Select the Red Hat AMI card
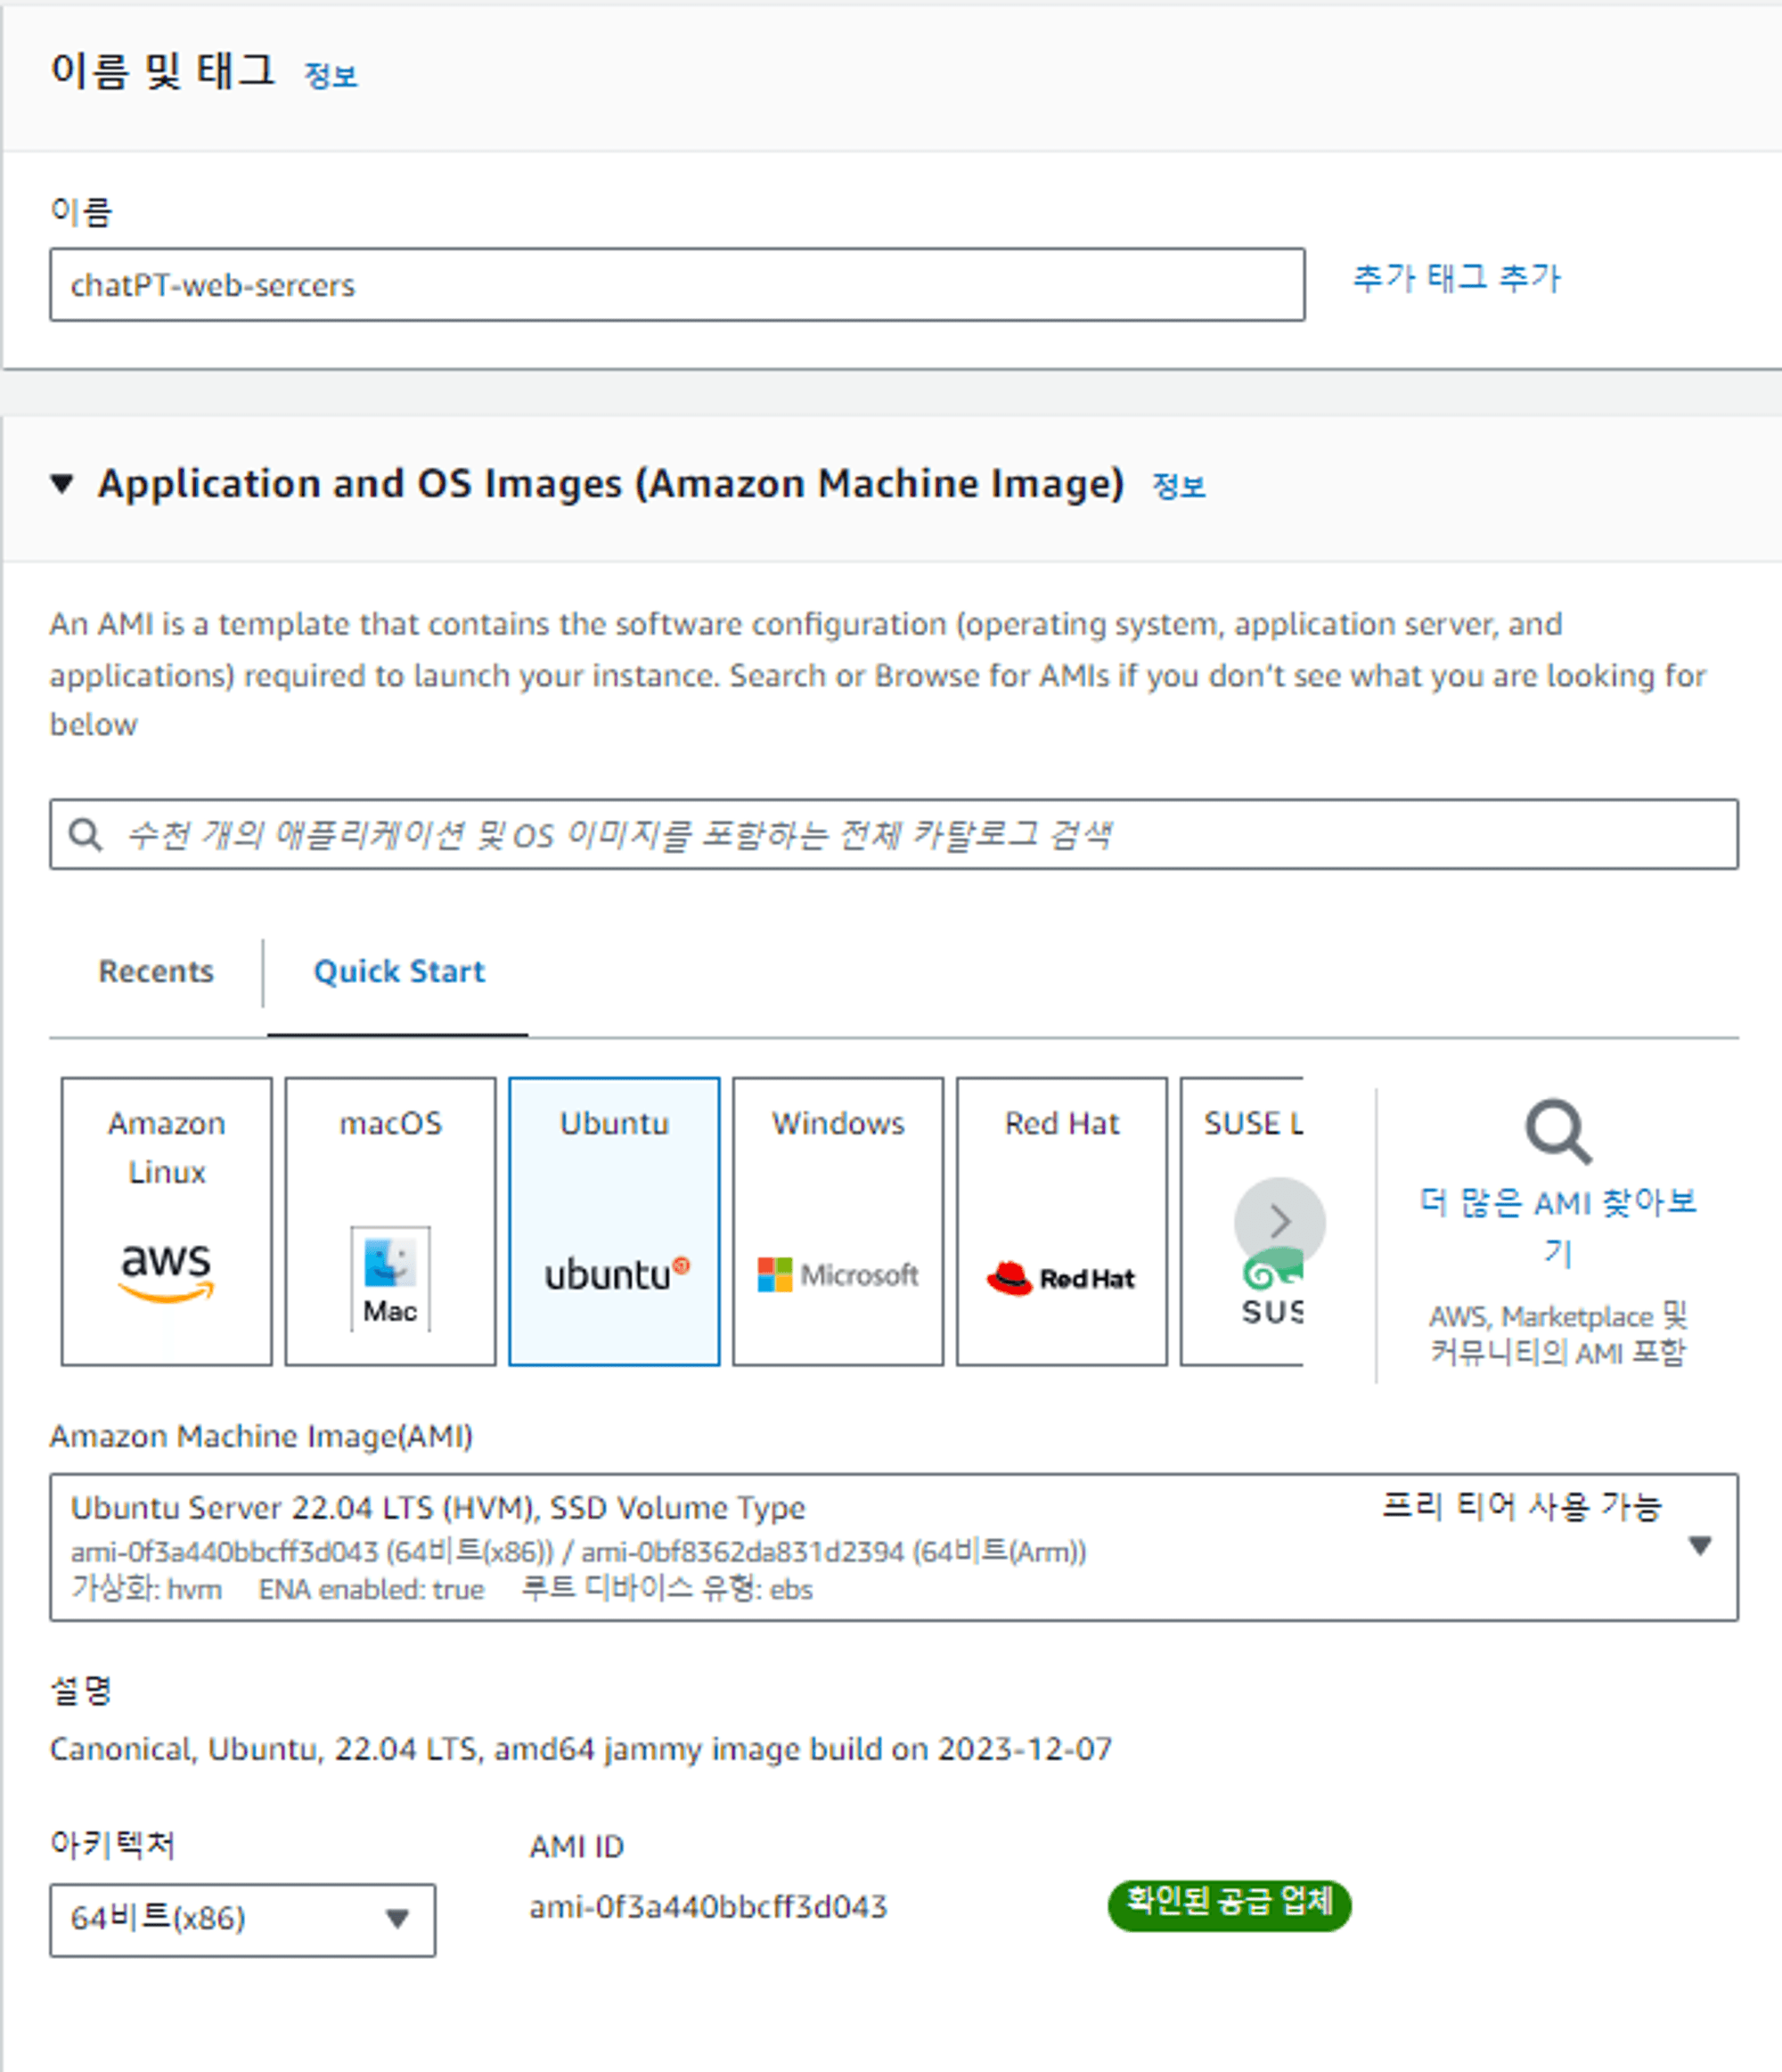 click(x=1062, y=1221)
